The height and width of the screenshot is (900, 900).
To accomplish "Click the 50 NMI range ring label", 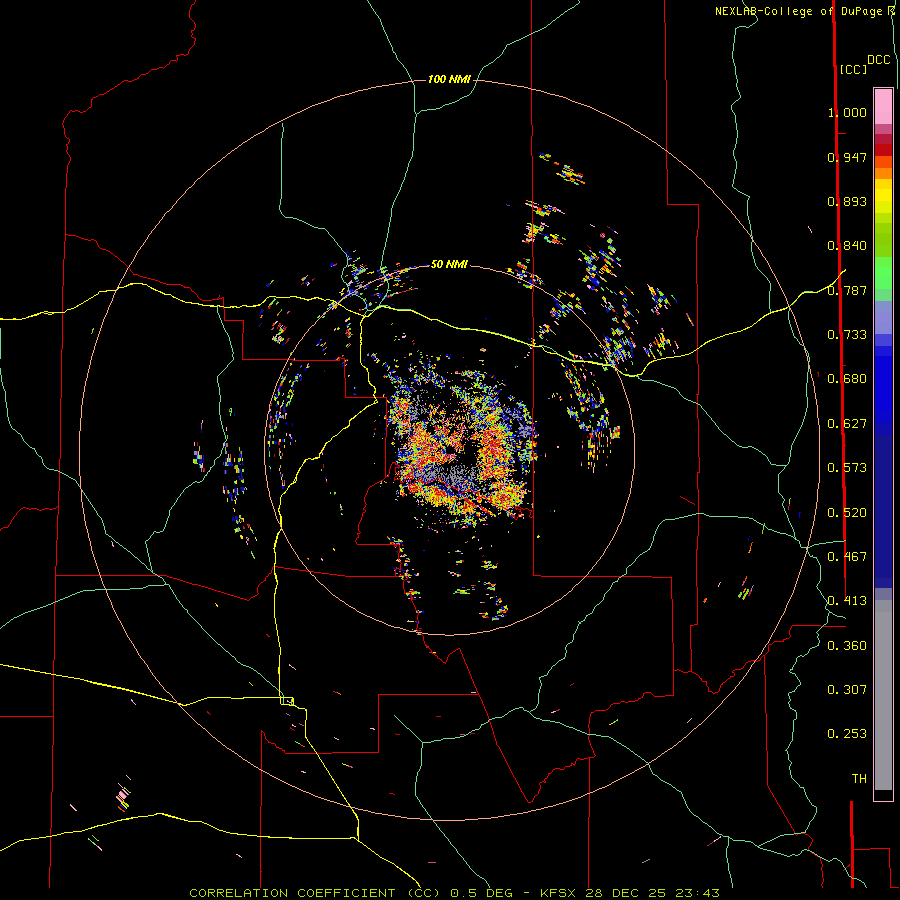I will click(449, 264).
